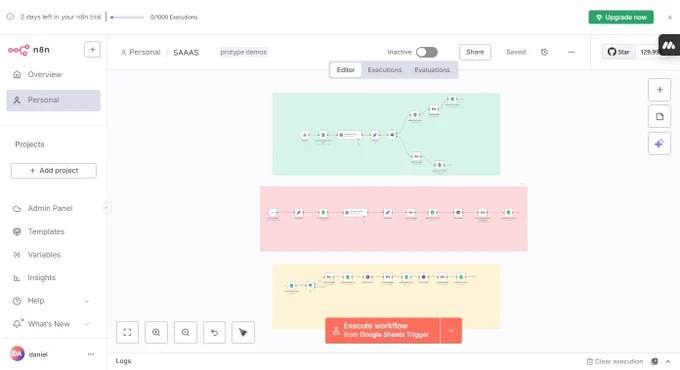Click the Logs panel label
The image size is (680, 370).
coord(123,361)
